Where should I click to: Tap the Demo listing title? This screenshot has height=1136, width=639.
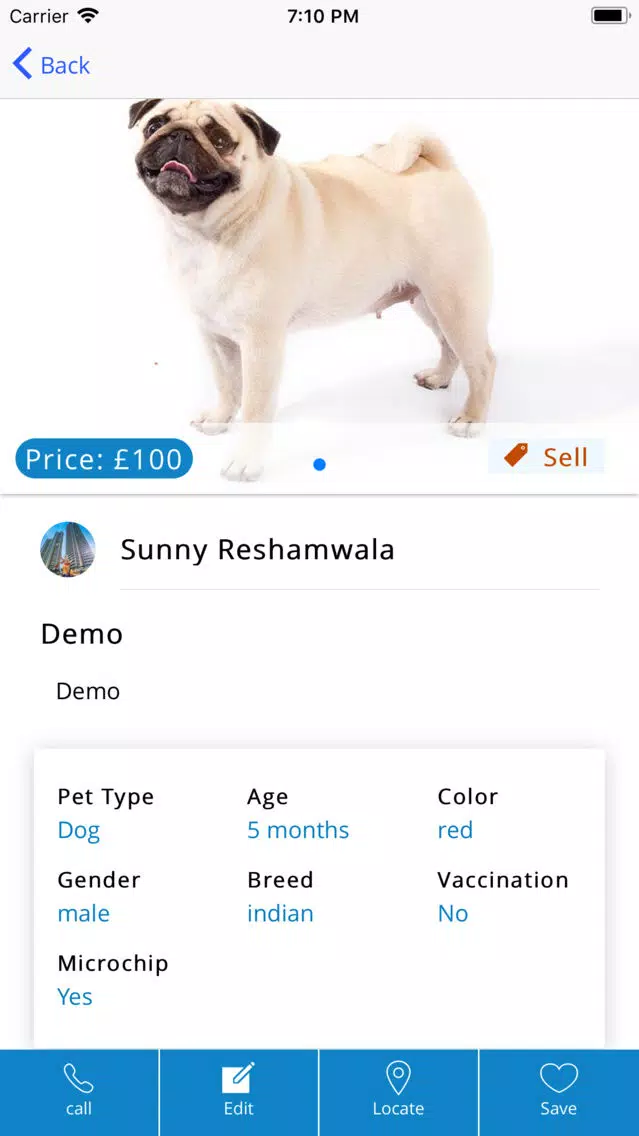82,634
